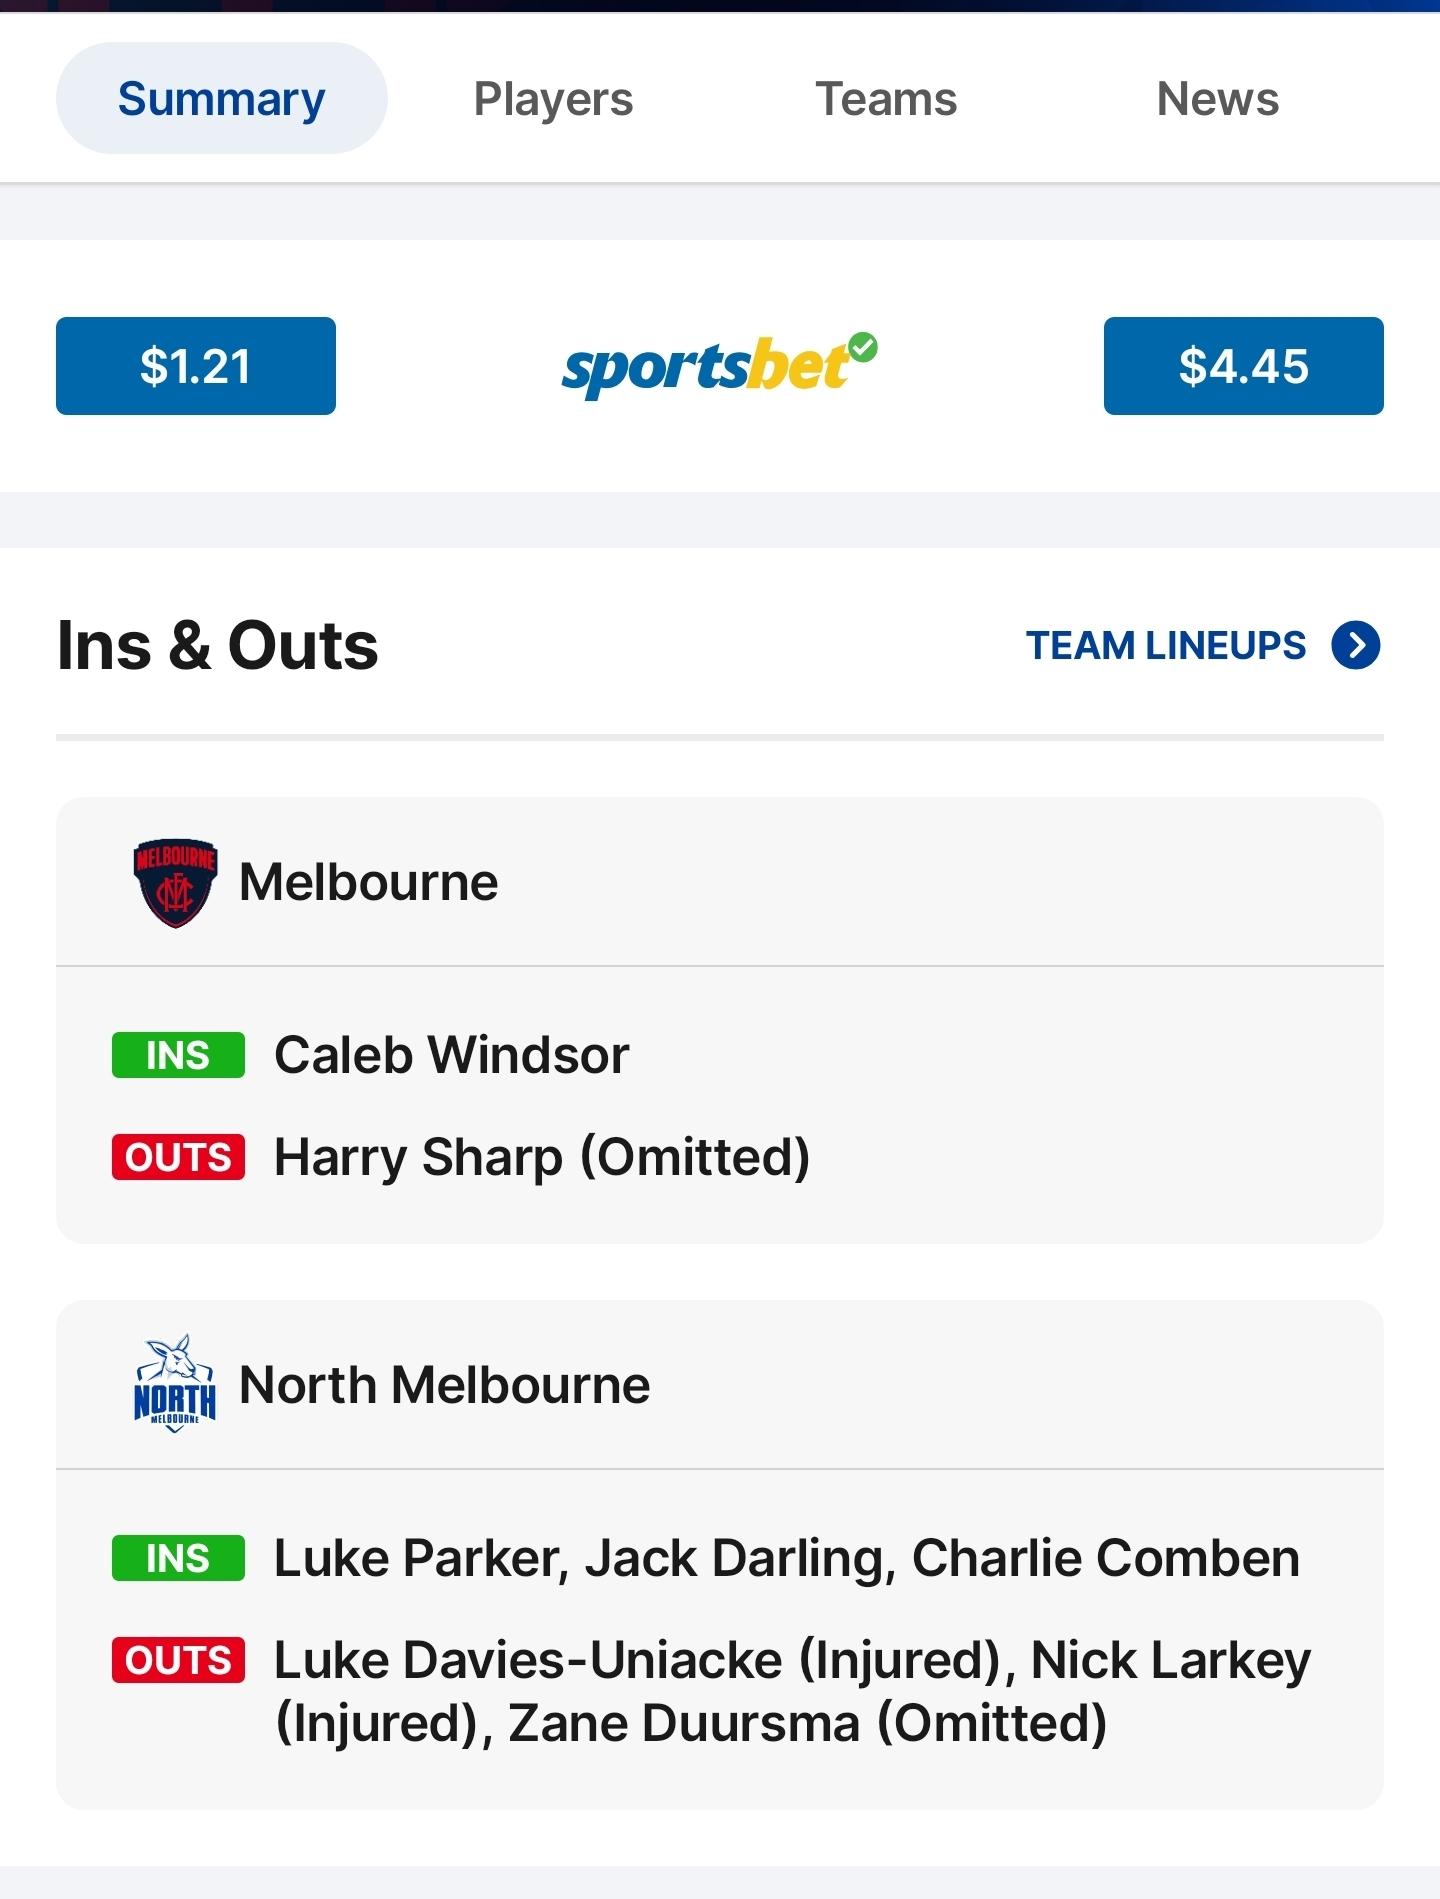Click the red OUTS badge under Melbourne

178,1157
